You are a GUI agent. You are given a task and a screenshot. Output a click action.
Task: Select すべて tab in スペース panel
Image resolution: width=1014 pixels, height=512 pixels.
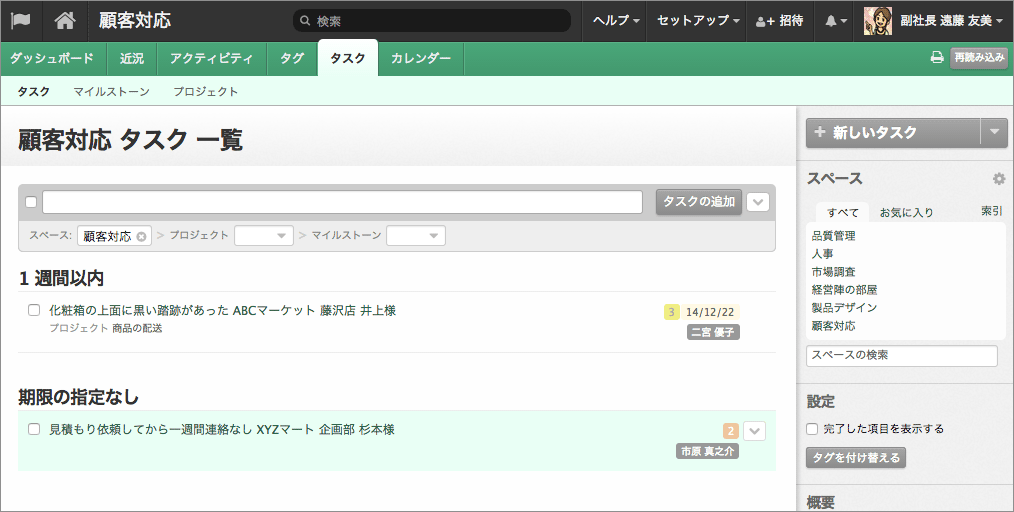[x=843, y=212]
